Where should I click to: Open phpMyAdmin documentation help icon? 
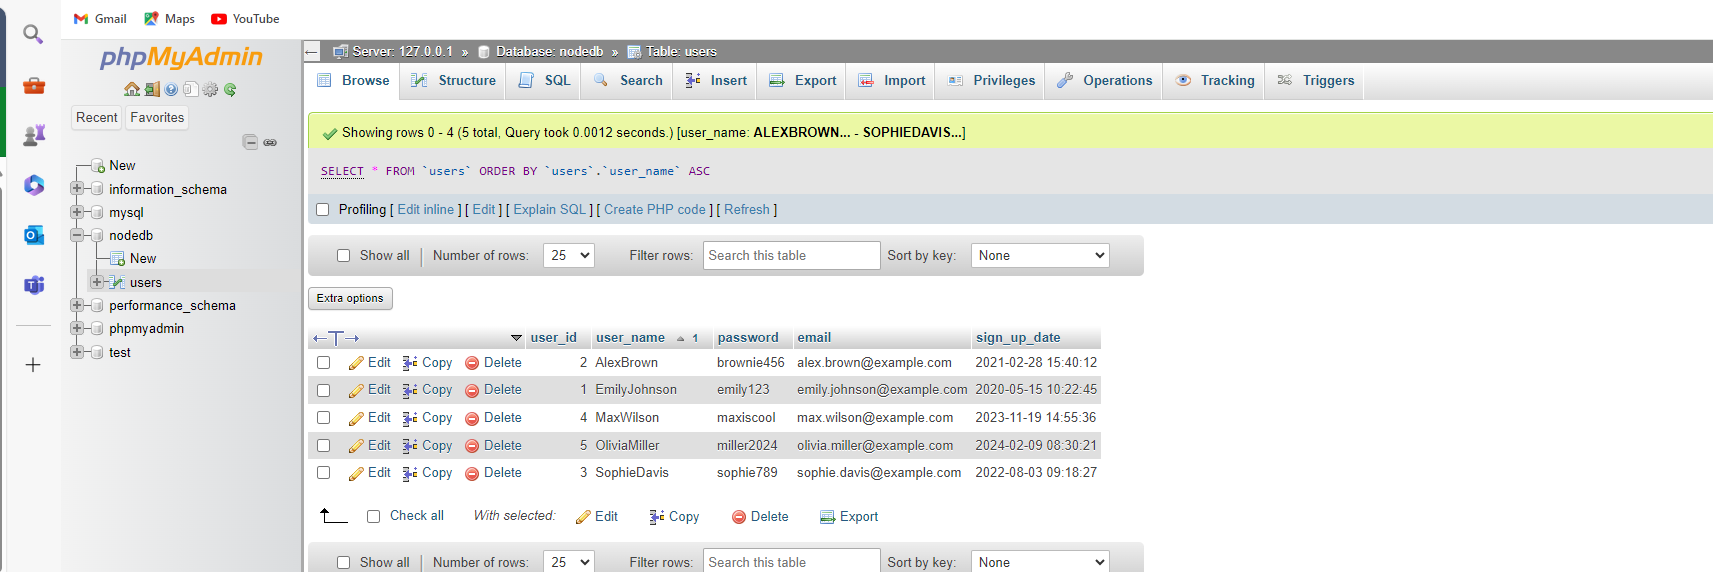(171, 89)
